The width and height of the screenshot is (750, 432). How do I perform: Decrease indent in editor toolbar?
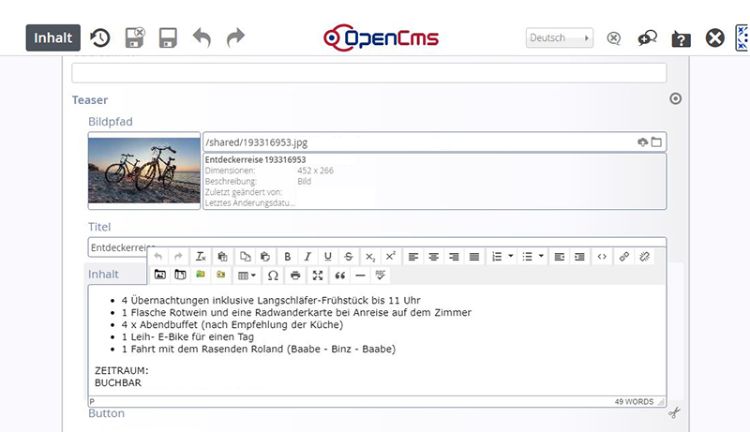[x=559, y=257]
